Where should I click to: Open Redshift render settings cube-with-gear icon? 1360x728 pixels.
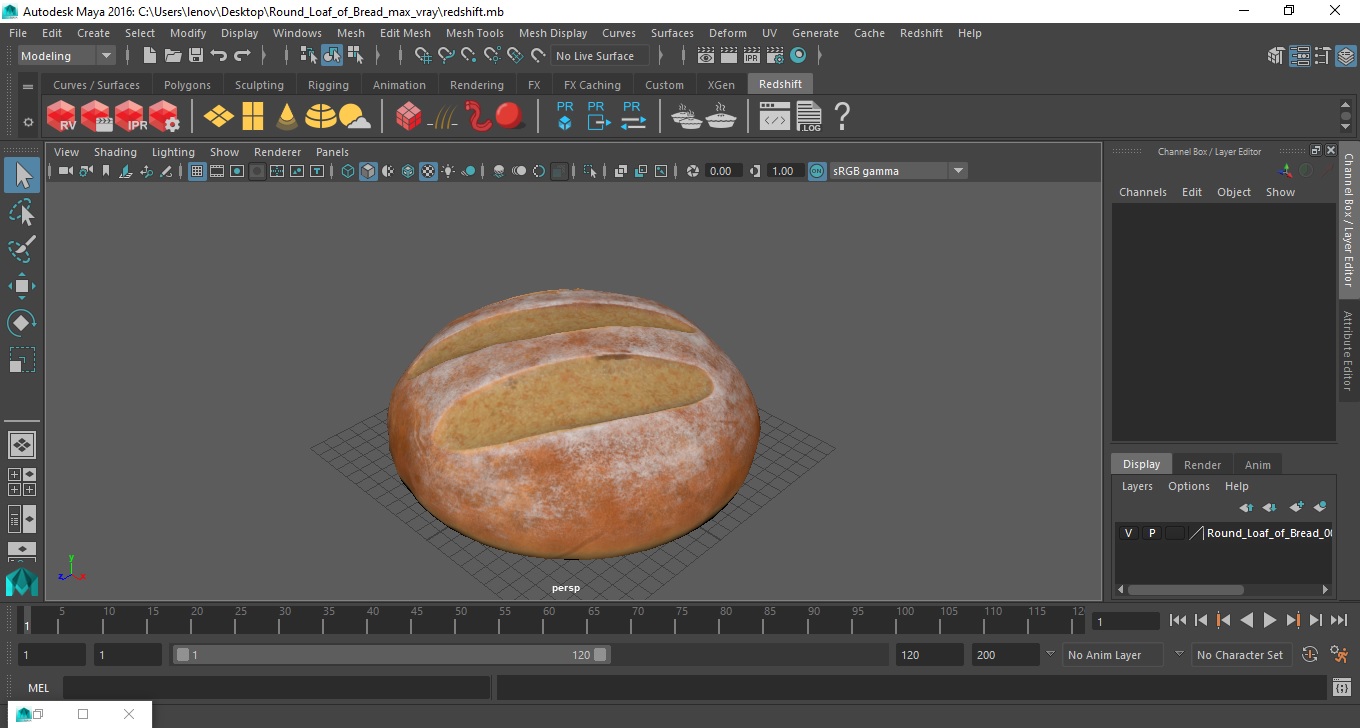click(x=164, y=117)
